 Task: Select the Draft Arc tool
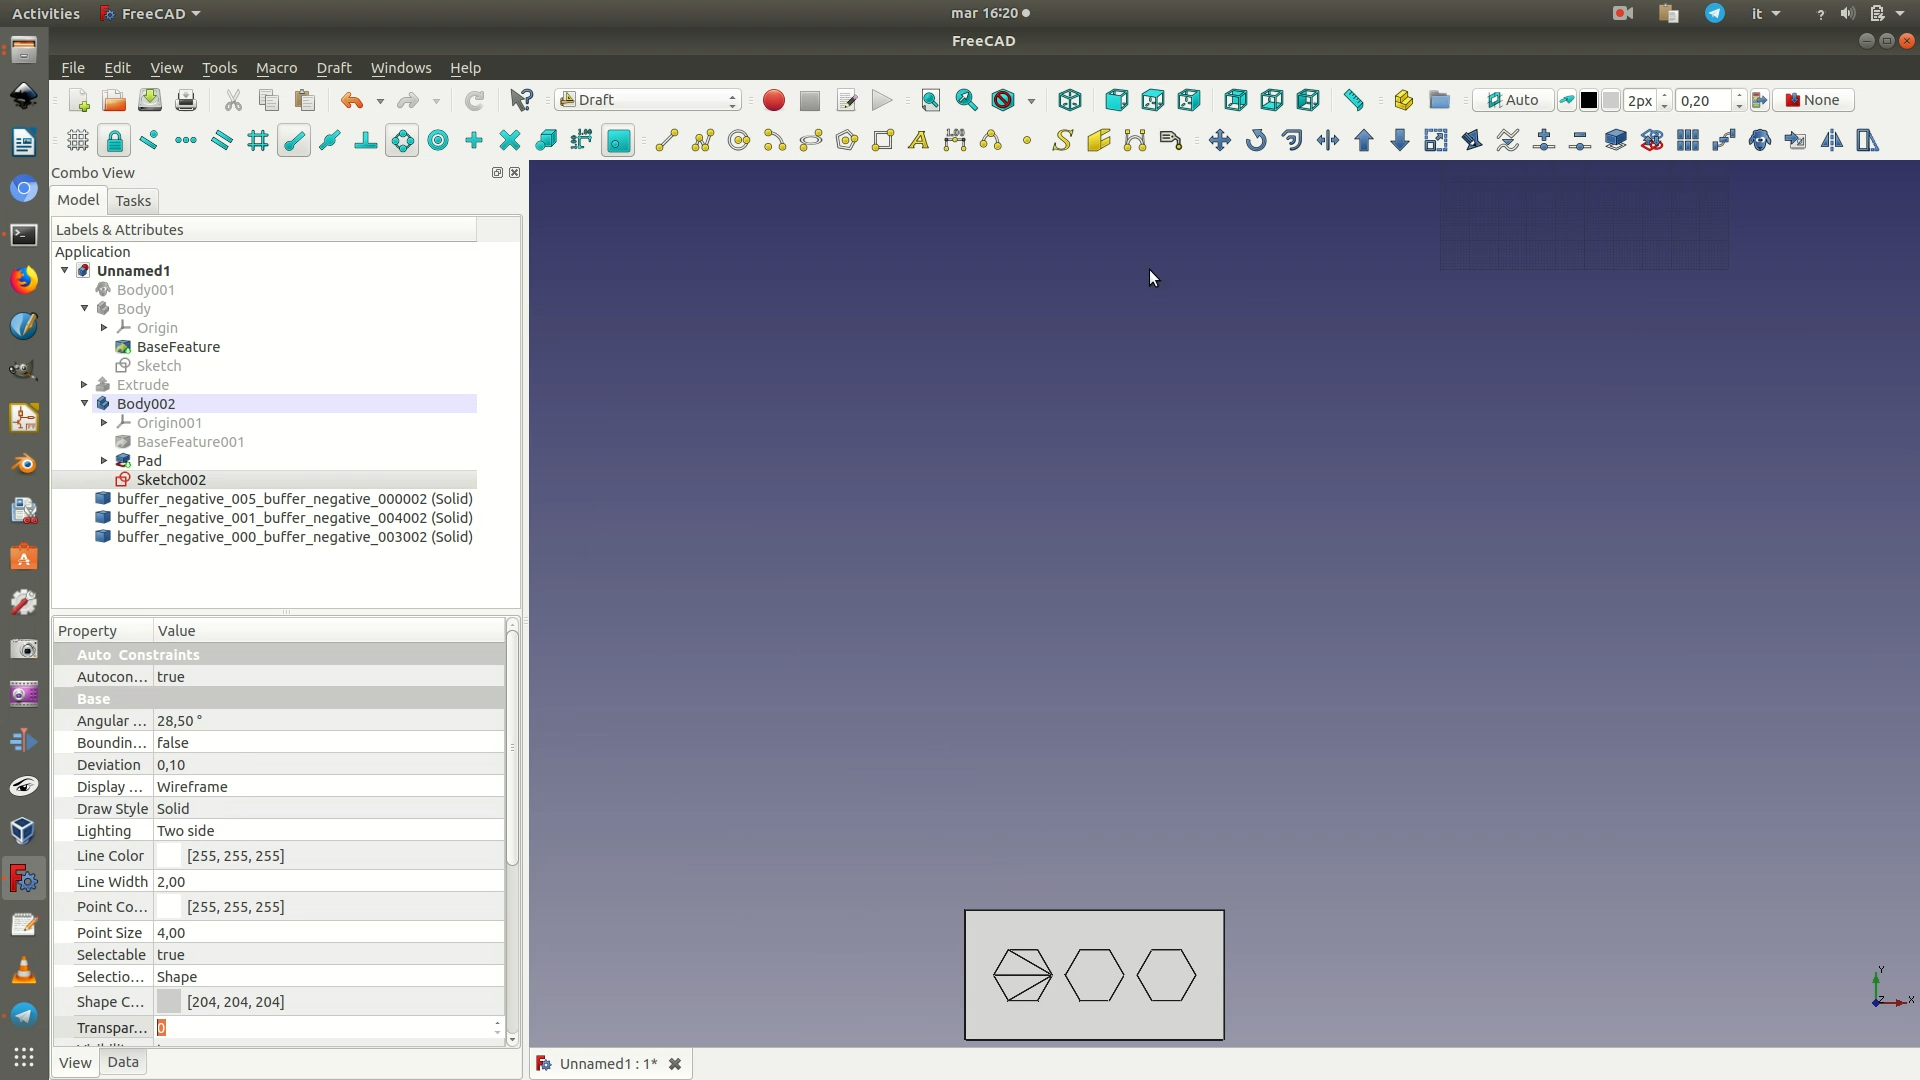(775, 140)
